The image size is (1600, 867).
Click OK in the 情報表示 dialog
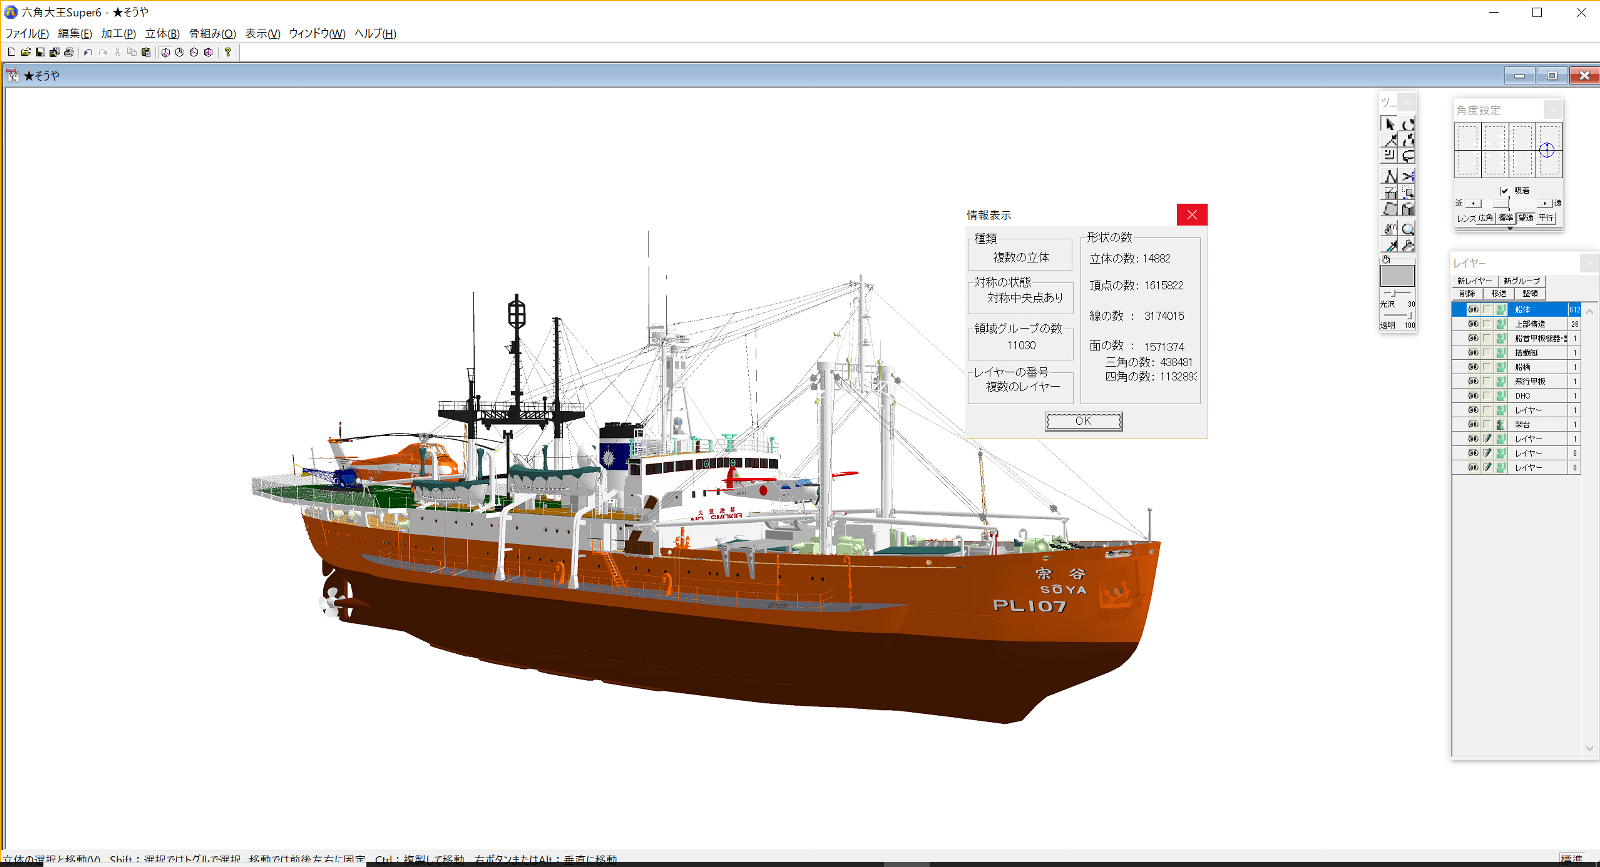1084,421
